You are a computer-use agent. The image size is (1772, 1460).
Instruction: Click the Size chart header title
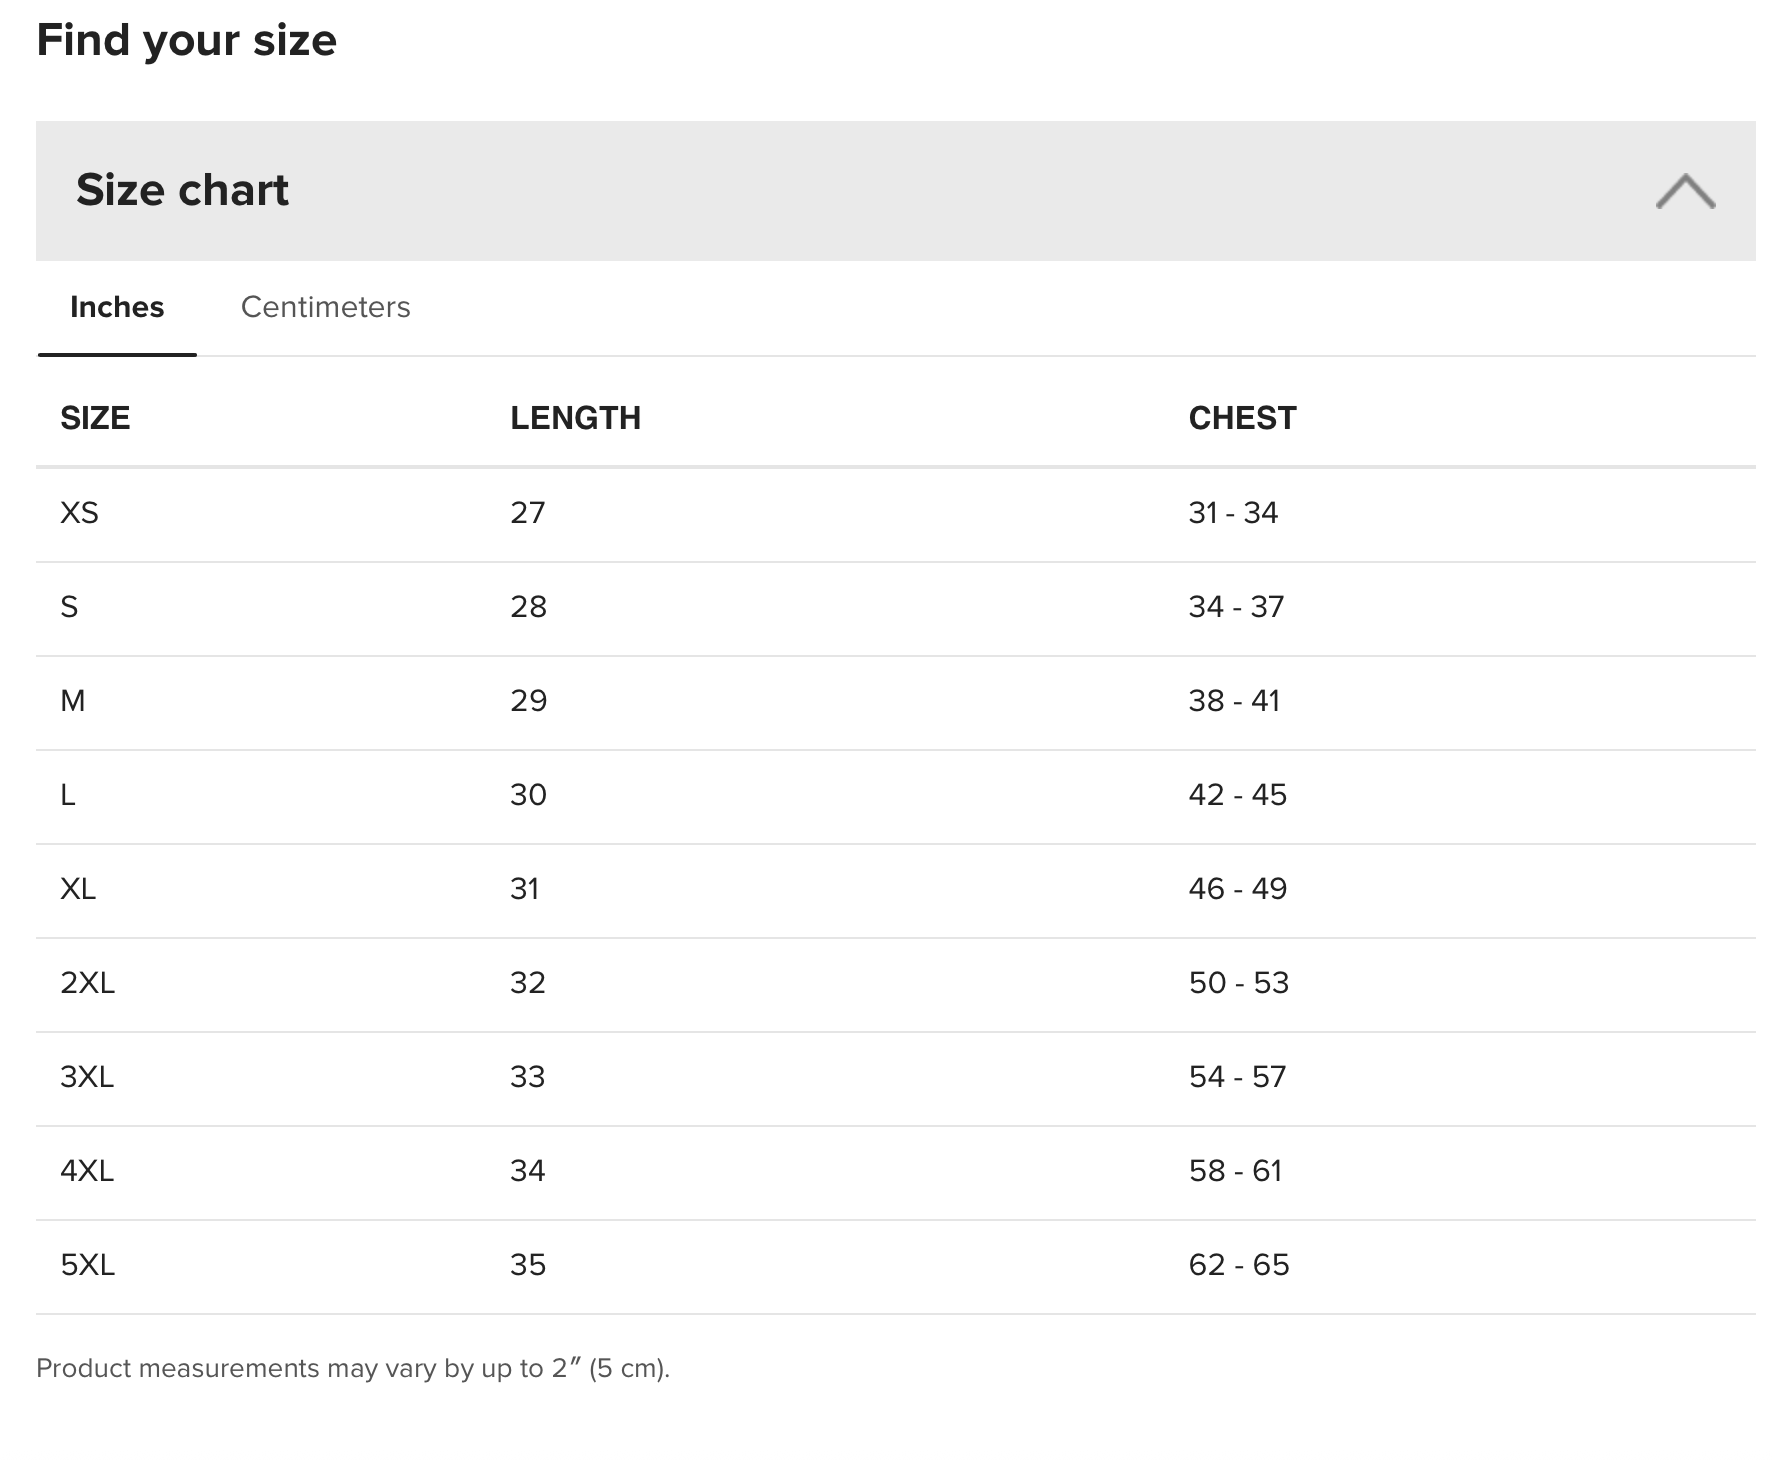(182, 190)
